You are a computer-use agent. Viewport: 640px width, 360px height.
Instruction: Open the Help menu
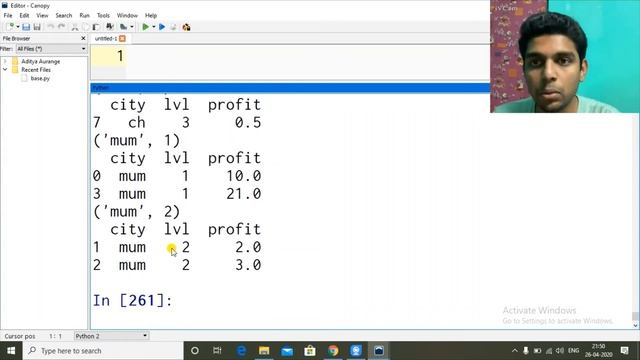pyautogui.click(x=151, y=16)
